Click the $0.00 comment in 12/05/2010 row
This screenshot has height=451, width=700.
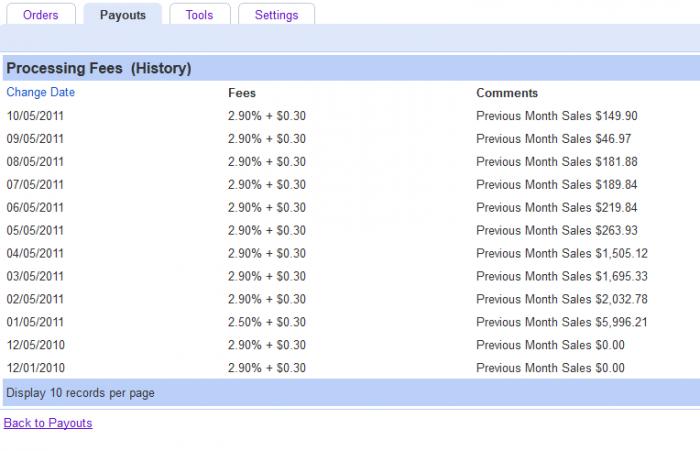click(550, 345)
